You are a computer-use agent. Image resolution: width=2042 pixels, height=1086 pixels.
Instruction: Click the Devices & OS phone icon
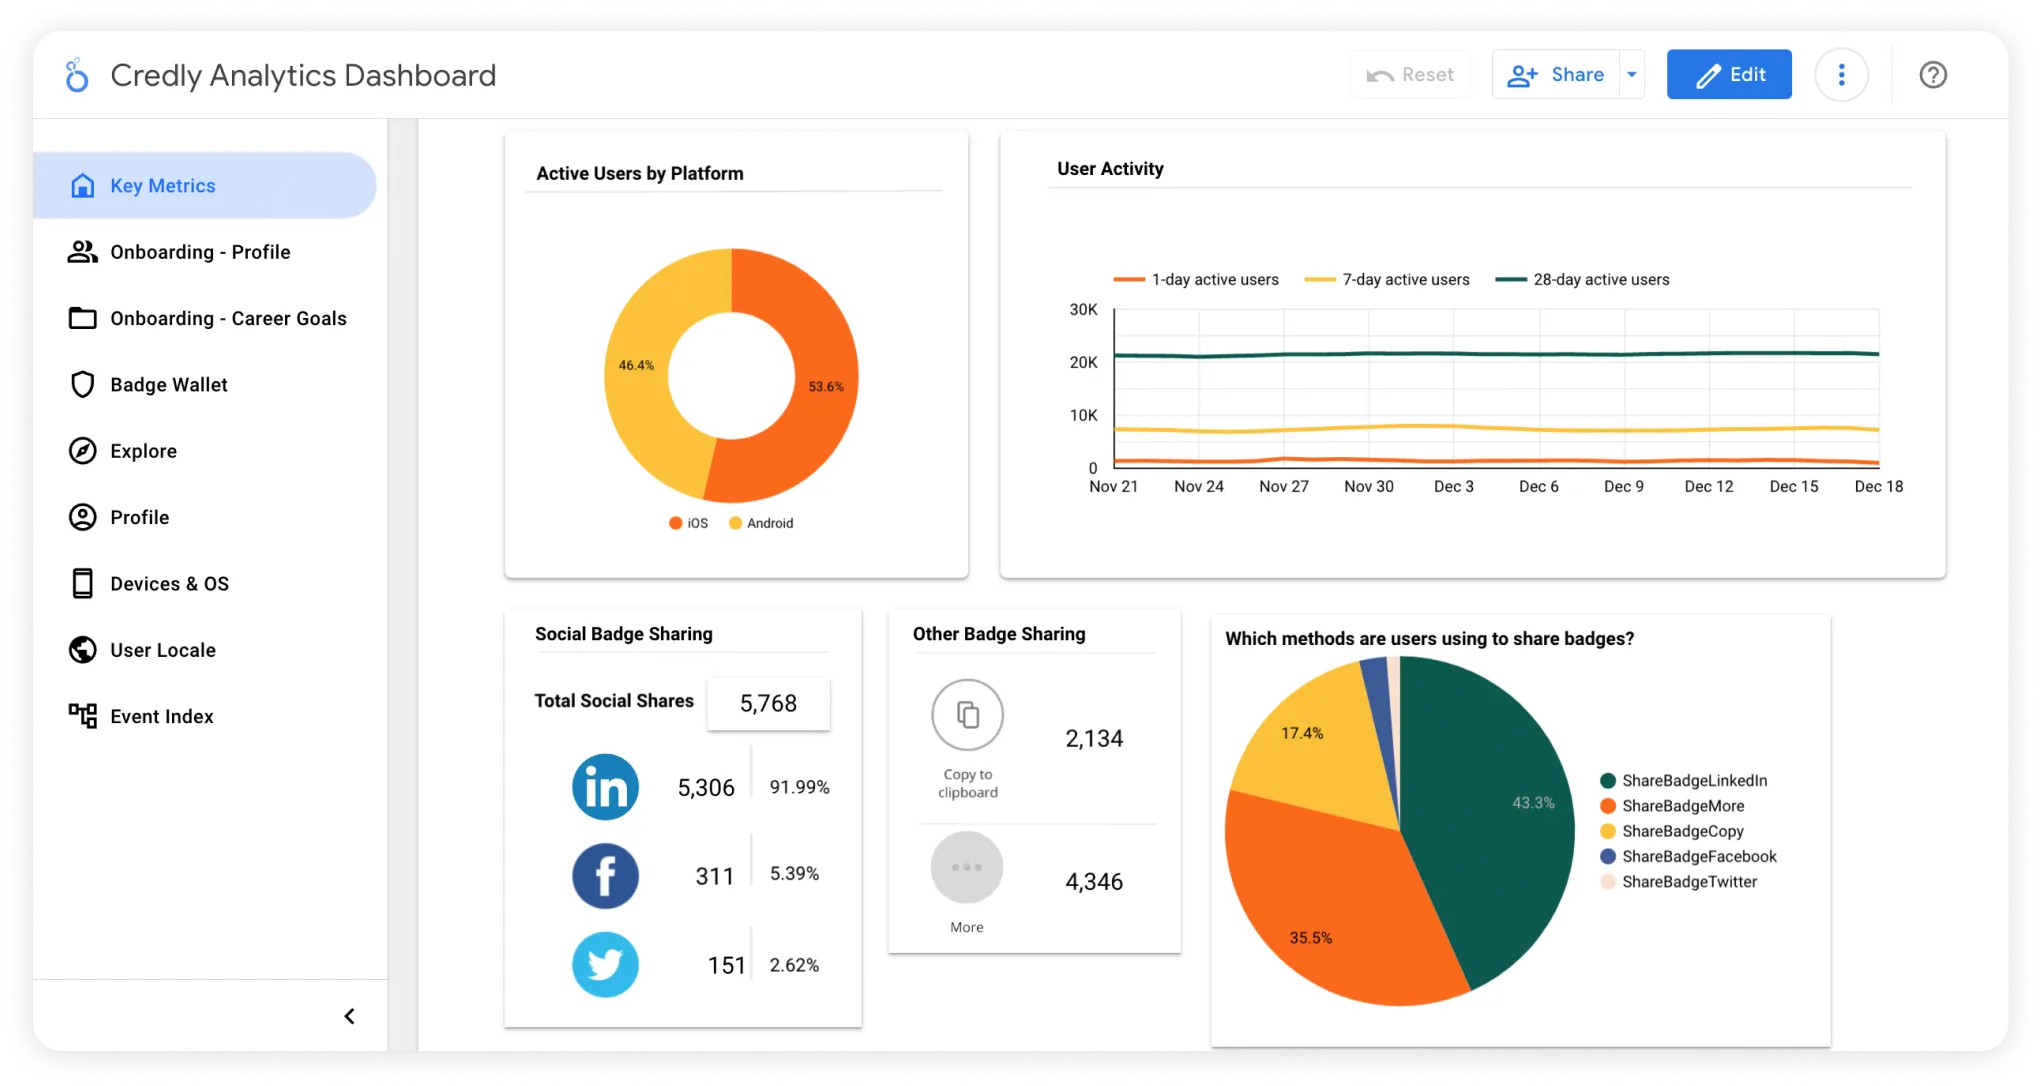point(82,584)
